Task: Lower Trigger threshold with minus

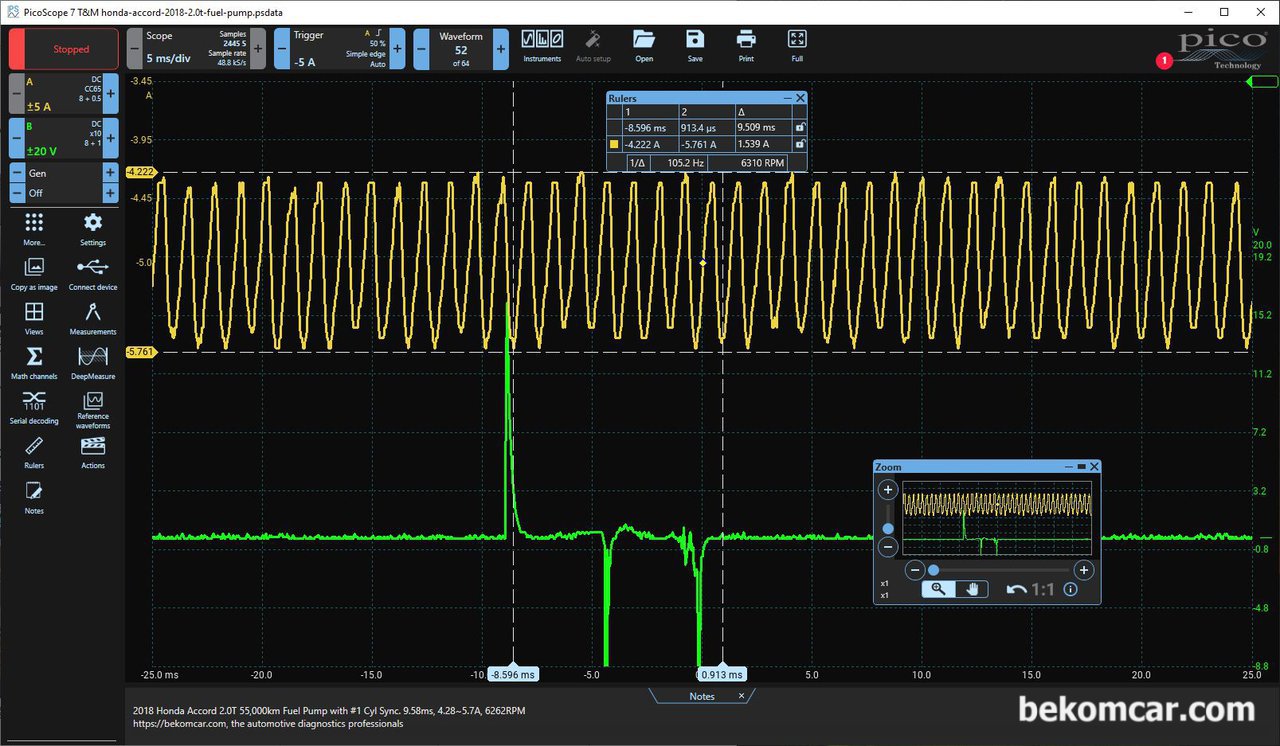Action: click(x=283, y=48)
